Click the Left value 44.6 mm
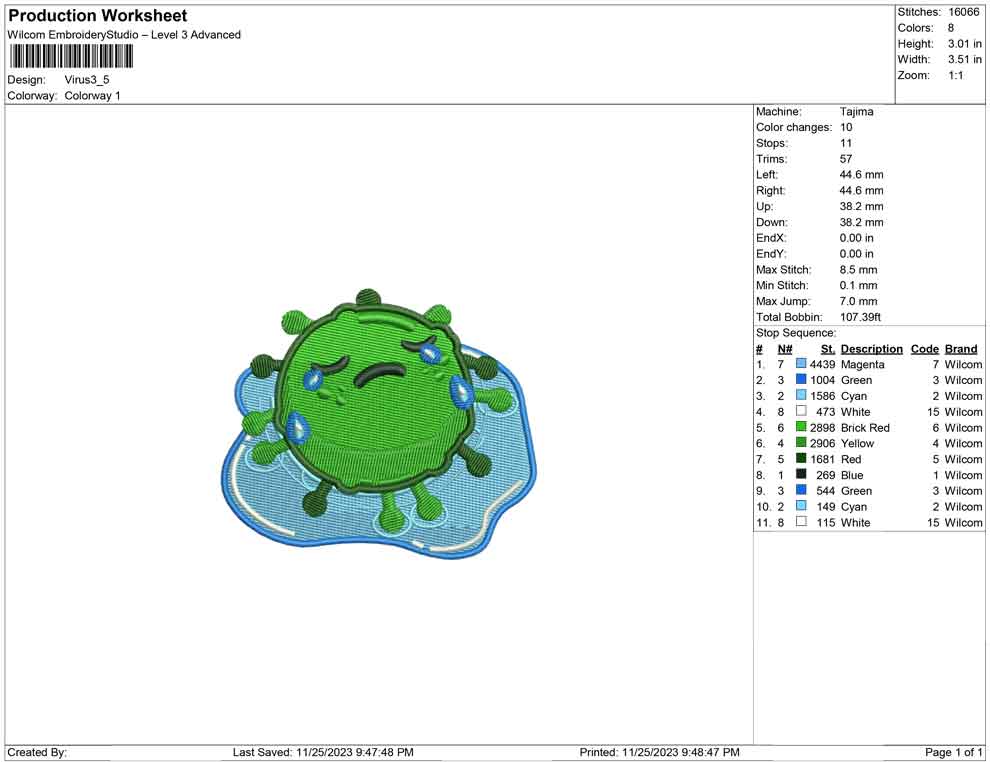 click(x=861, y=175)
